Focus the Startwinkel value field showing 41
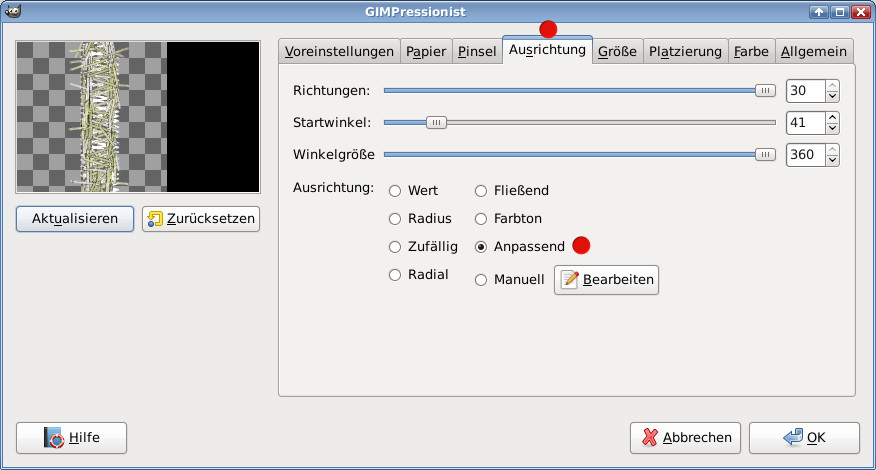Image resolution: width=876 pixels, height=470 pixels. pyautogui.click(x=806, y=122)
